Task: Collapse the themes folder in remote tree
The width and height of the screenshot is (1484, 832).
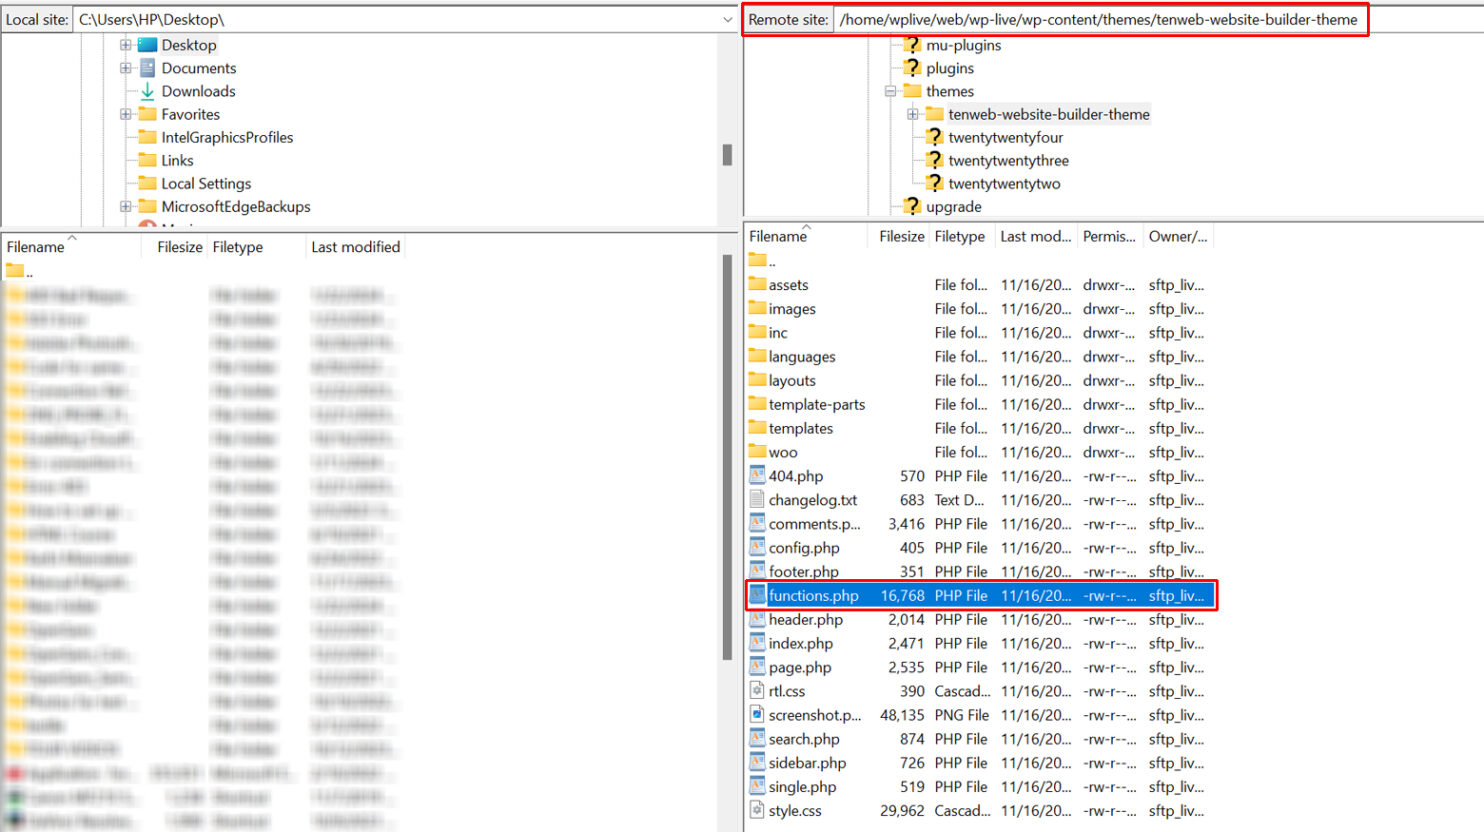Action: coord(890,91)
